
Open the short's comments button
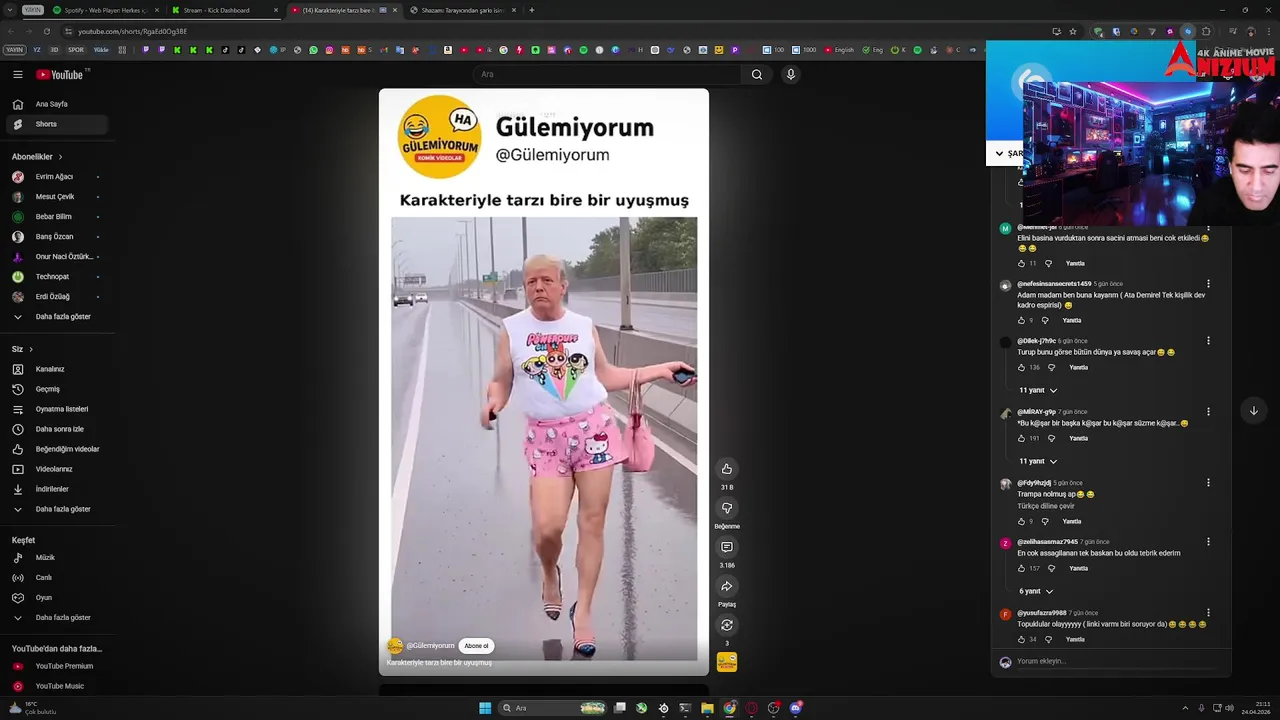[727, 547]
